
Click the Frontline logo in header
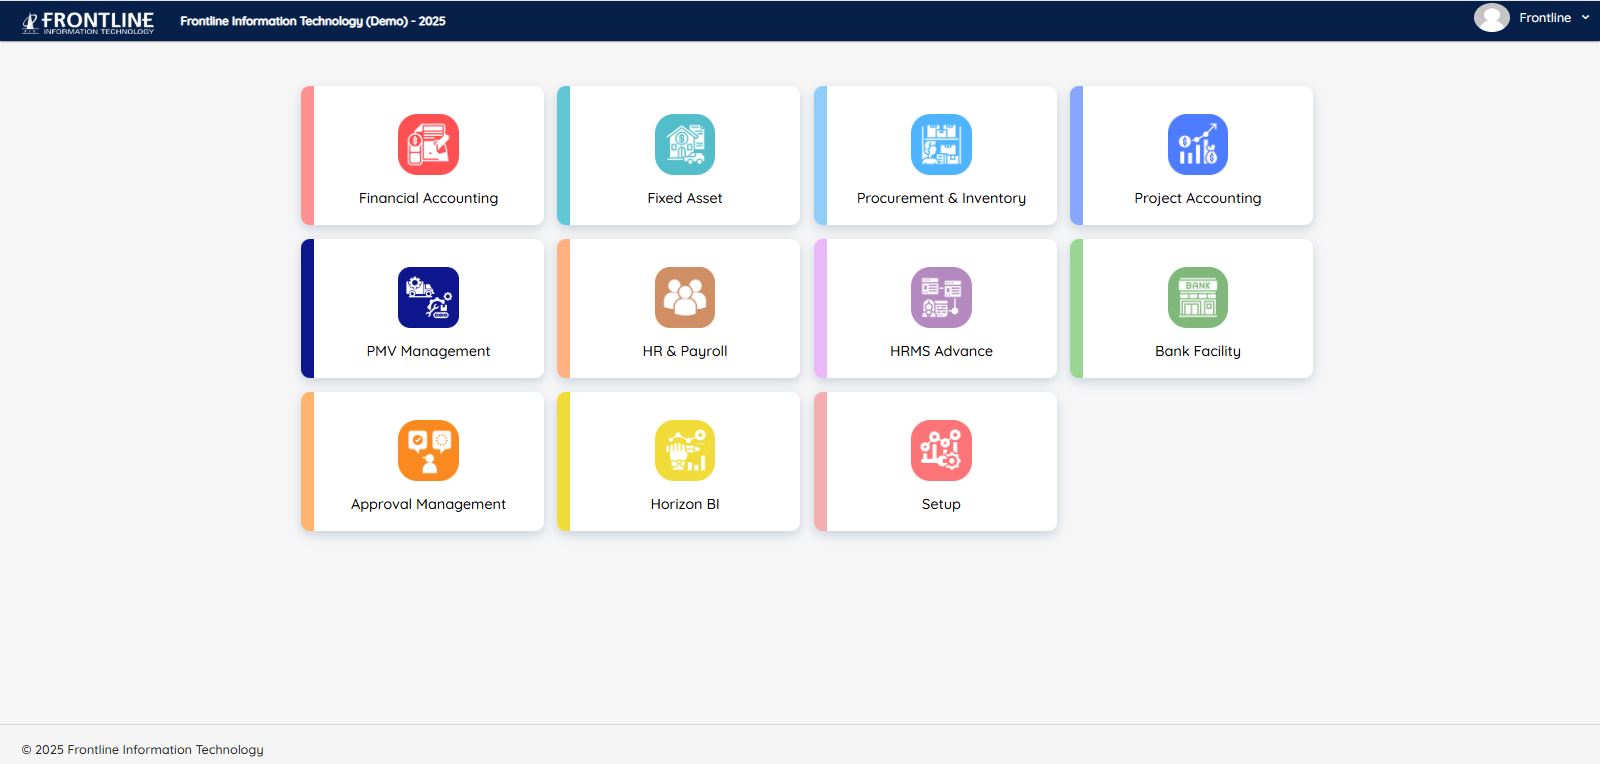[88, 22]
